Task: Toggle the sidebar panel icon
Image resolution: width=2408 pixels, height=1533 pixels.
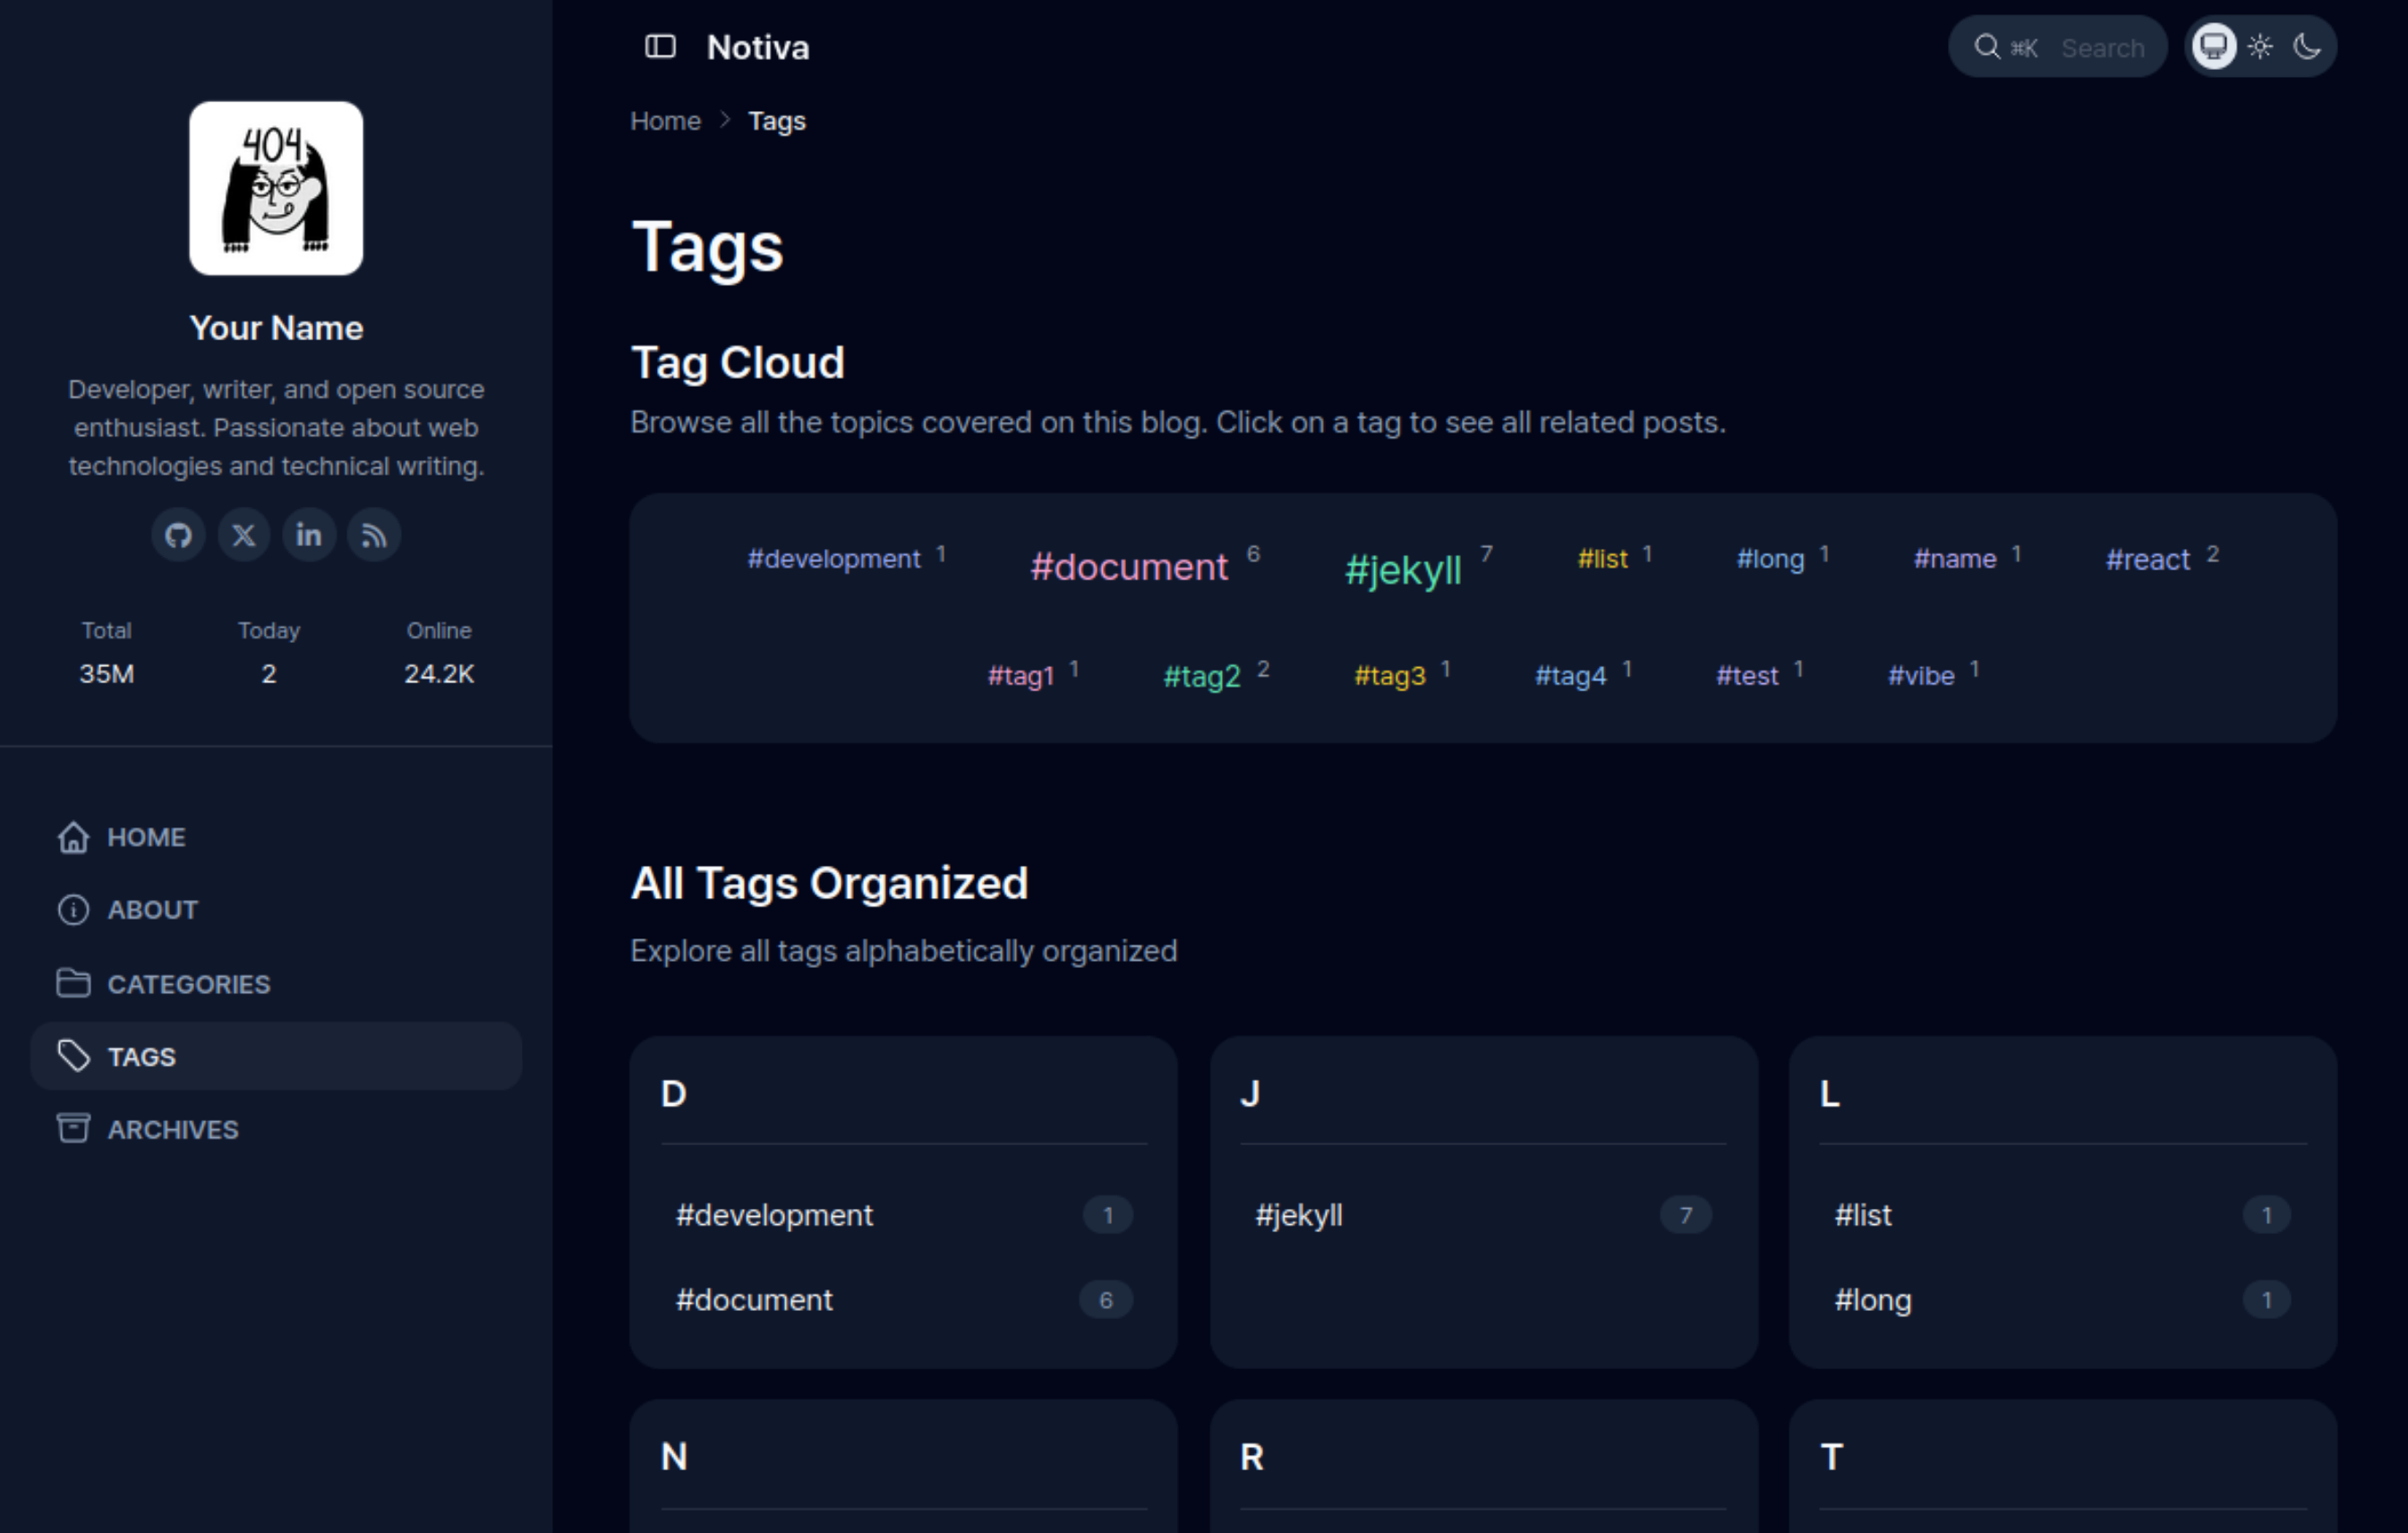Action: click(x=660, y=47)
